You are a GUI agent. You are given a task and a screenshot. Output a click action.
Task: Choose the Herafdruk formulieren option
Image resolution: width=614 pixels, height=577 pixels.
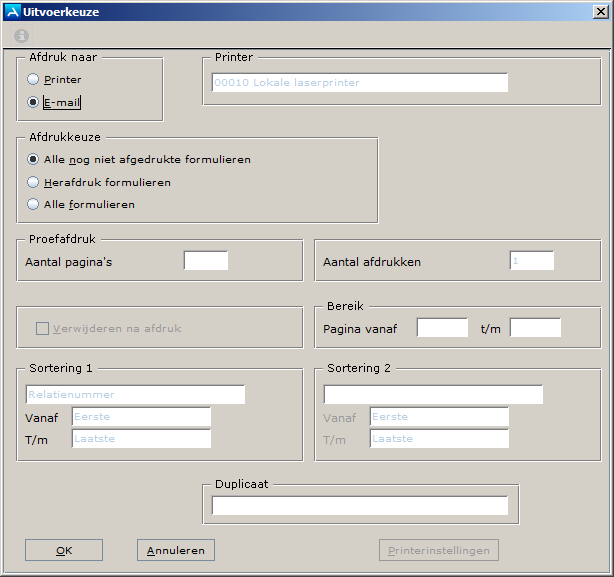[34, 182]
